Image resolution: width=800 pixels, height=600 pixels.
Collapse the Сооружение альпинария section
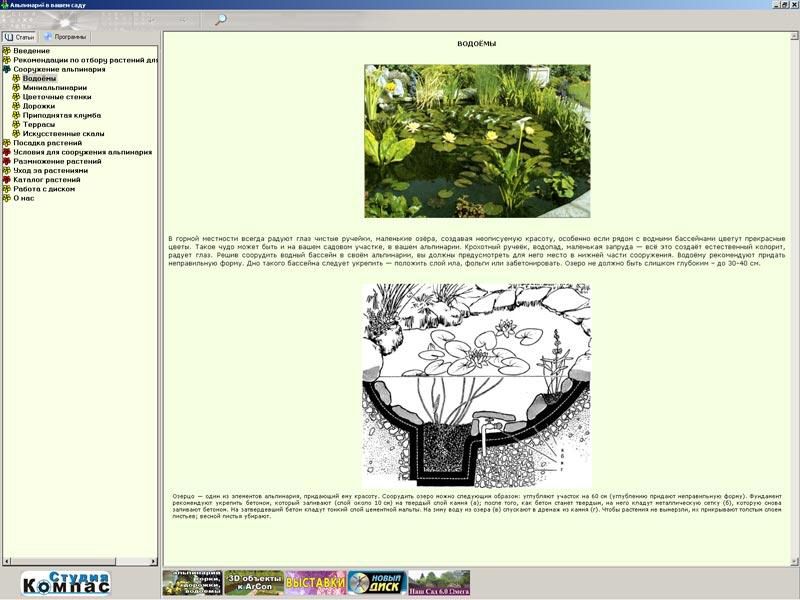[x=7, y=70]
